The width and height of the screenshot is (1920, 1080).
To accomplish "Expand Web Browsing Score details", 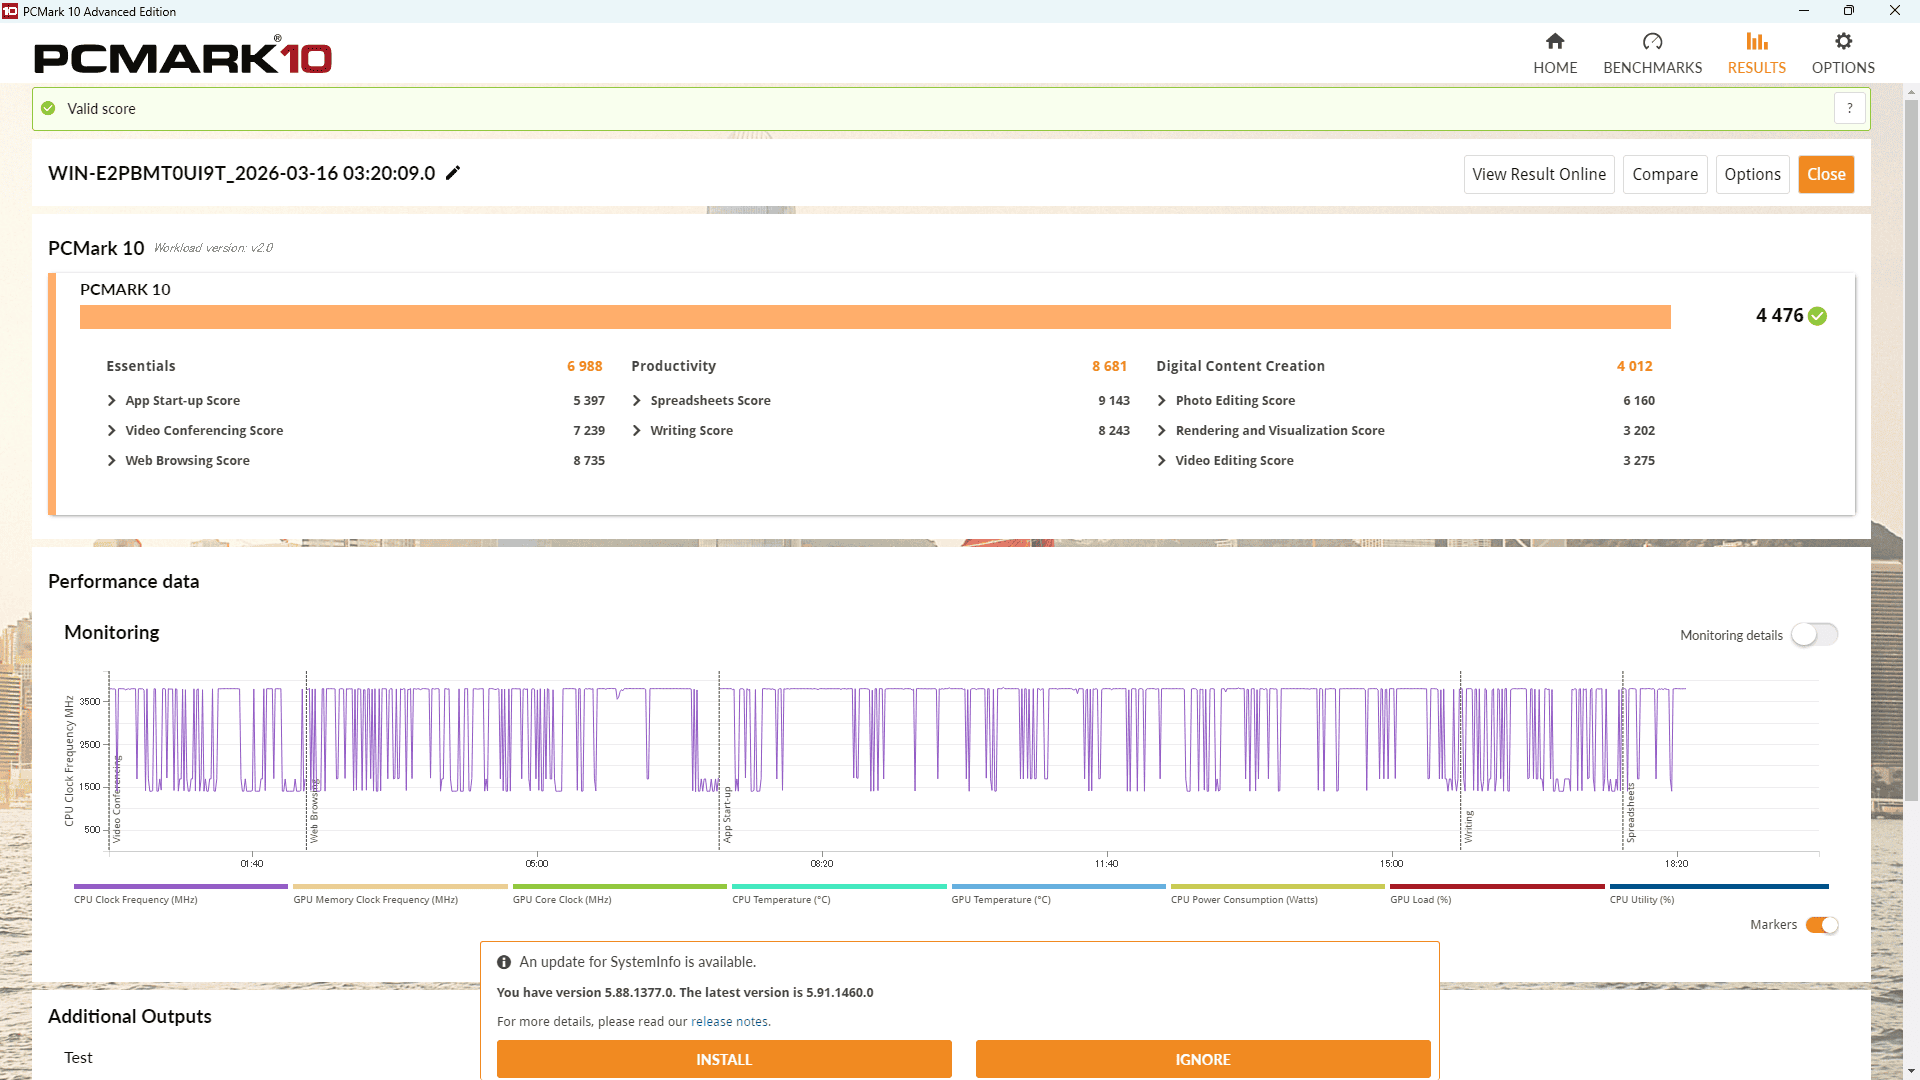I will pos(112,460).
